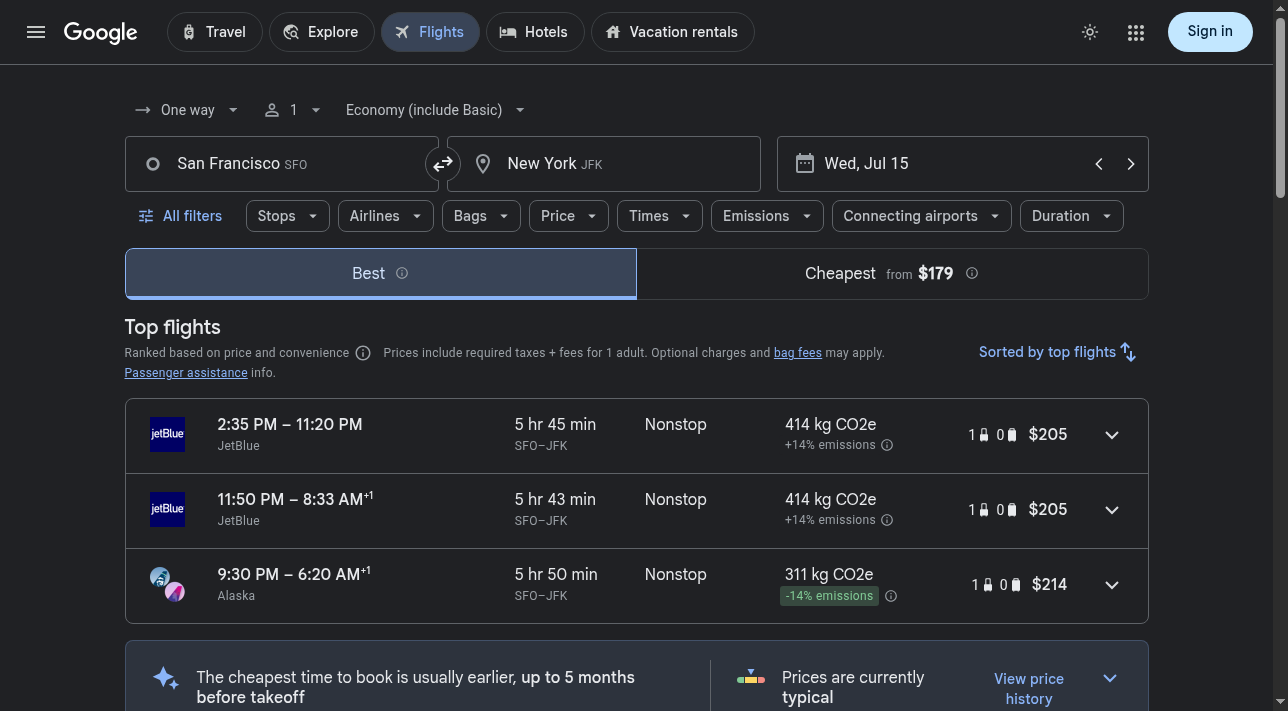Go to next departure date

click(1131, 164)
